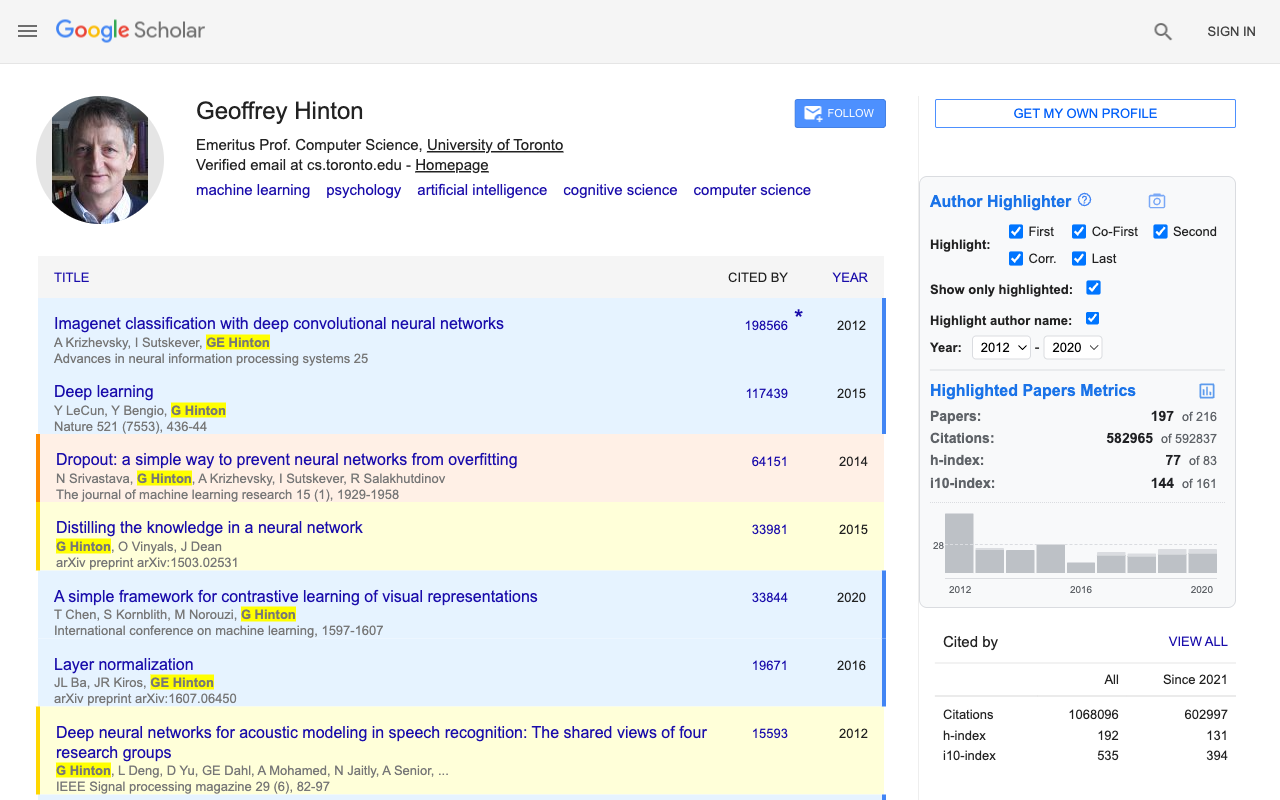Toggle the Second author checkbox
Viewport: 1280px width, 800px height.
coord(1160,231)
